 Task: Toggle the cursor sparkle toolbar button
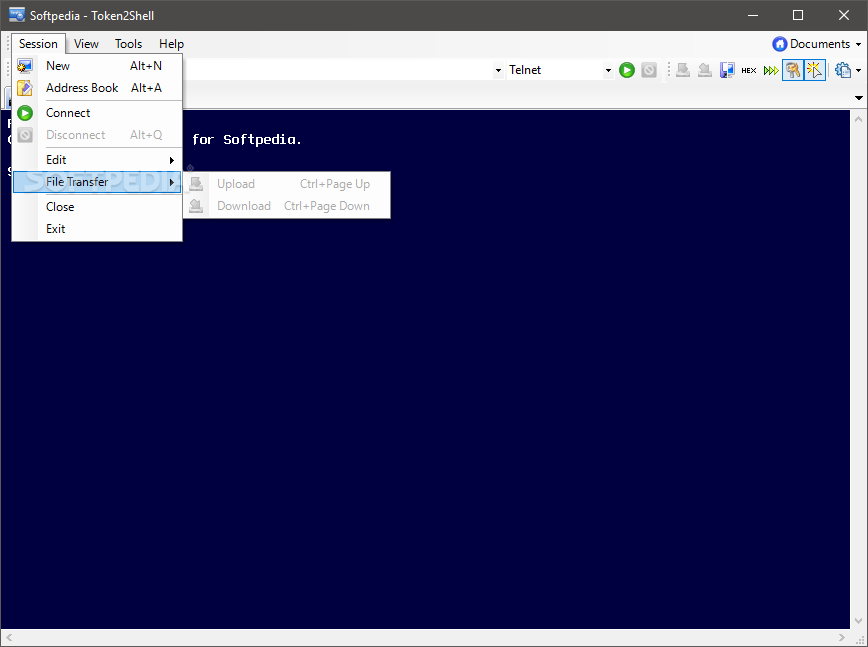(x=815, y=70)
